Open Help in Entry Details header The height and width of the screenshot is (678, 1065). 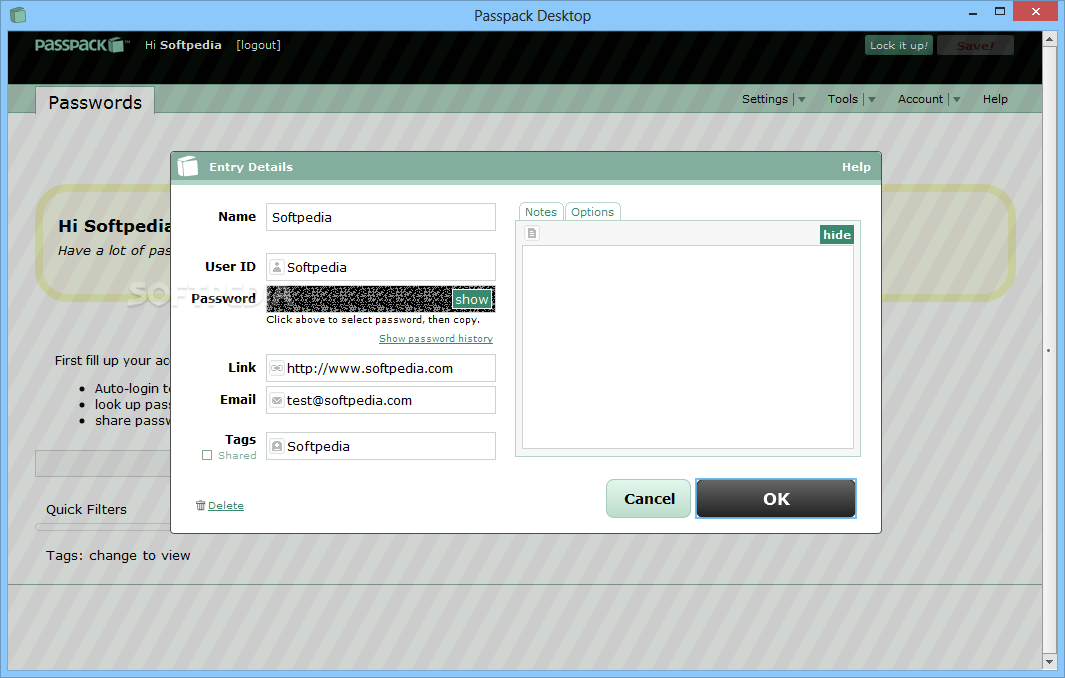click(856, 167)
